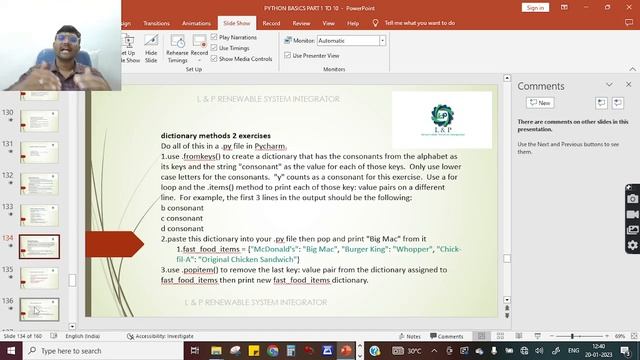Switch to Reading View in status bar
This screenshot has width=640, height=360.
[519, 336]
